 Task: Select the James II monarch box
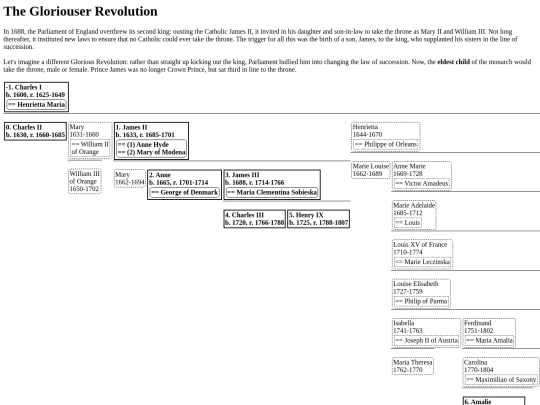click(152, 141)
